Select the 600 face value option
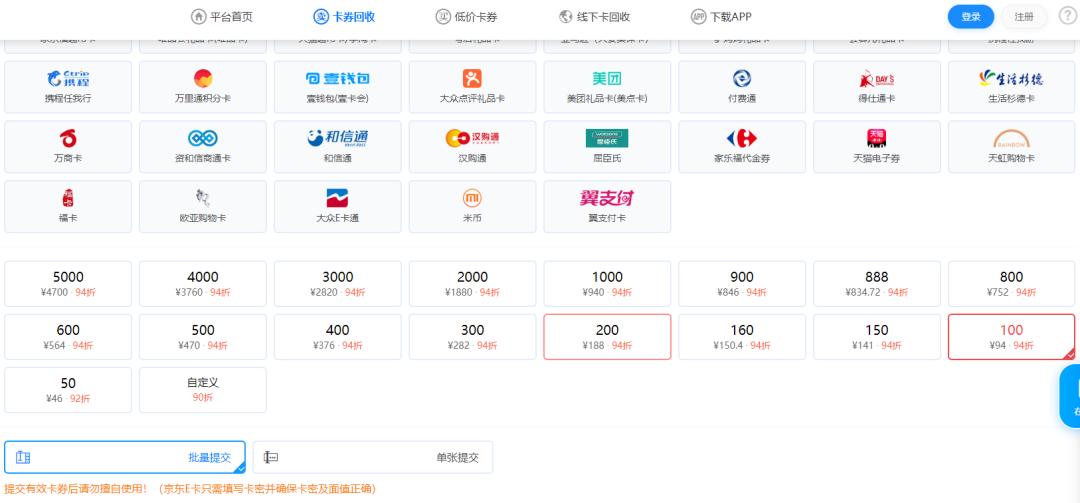This screenshot has width=1080, height=503. [68, 337]
